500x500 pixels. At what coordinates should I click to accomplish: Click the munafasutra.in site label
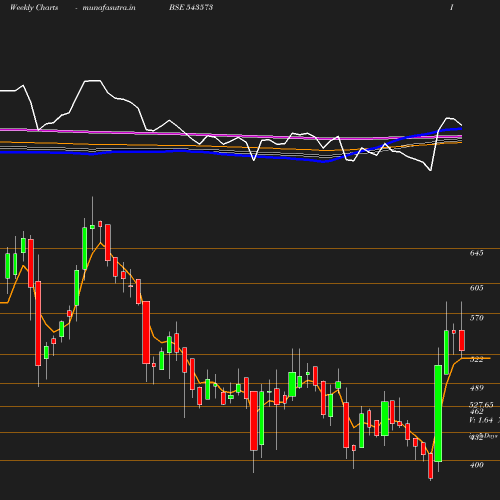coord(109,8)
